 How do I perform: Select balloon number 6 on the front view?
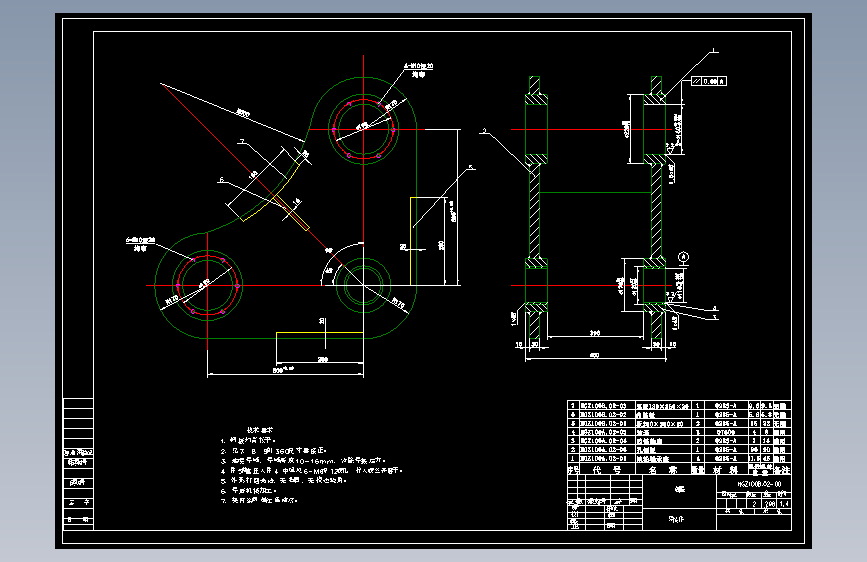coord(222,180)
